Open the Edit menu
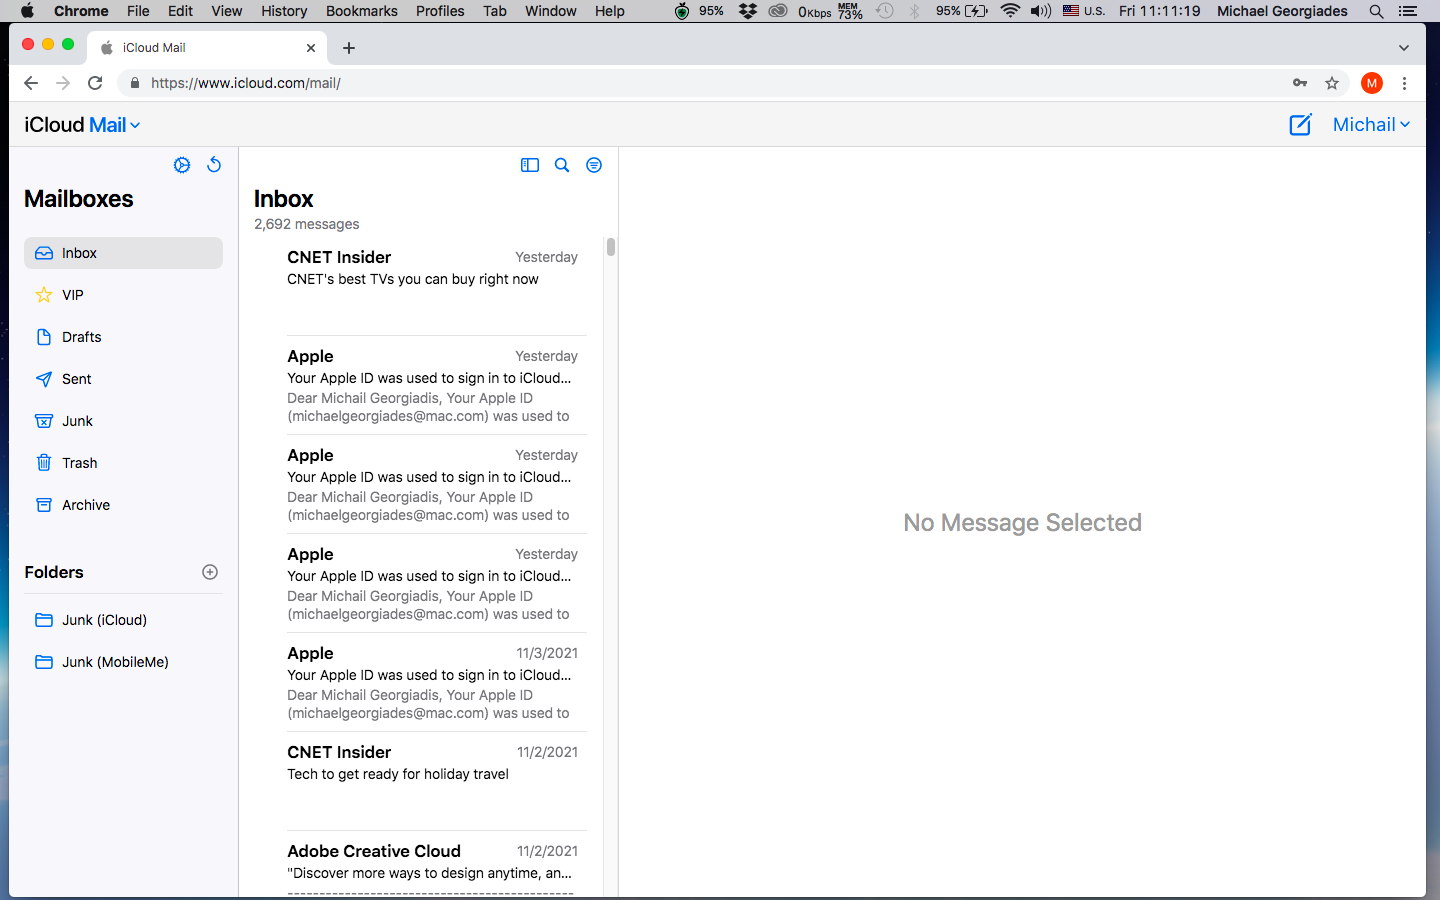The height and width of the screenshot is (900, 1440). pyautogui.click(x=181, y=11)
